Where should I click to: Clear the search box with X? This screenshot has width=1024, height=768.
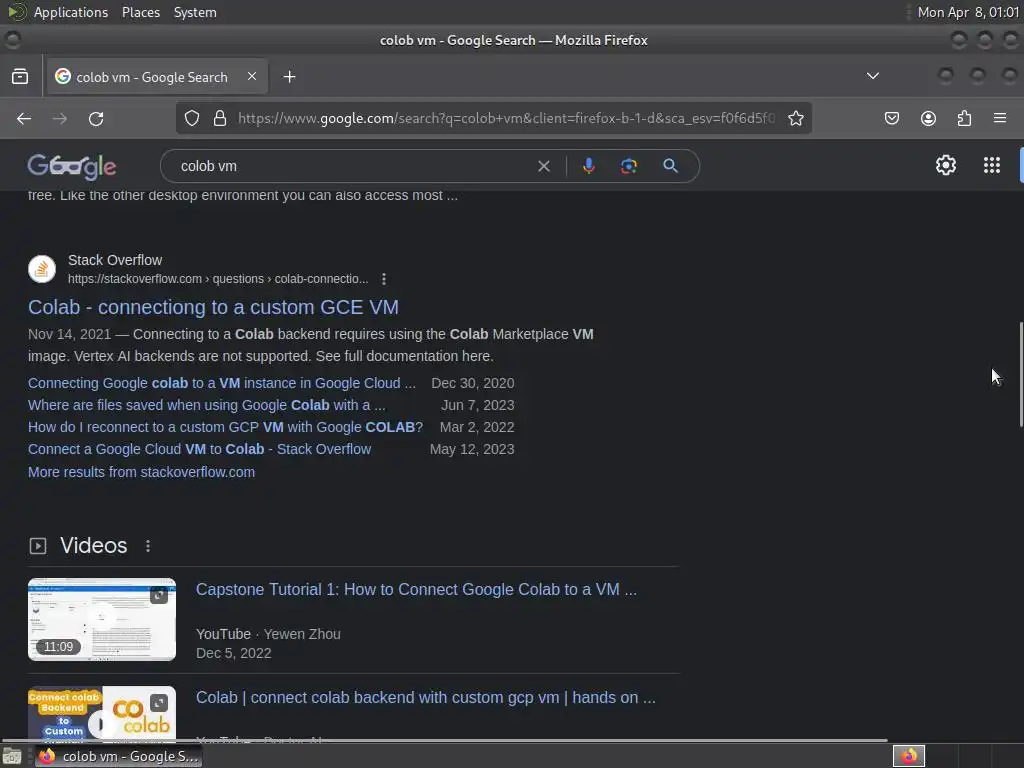point(543,167)
